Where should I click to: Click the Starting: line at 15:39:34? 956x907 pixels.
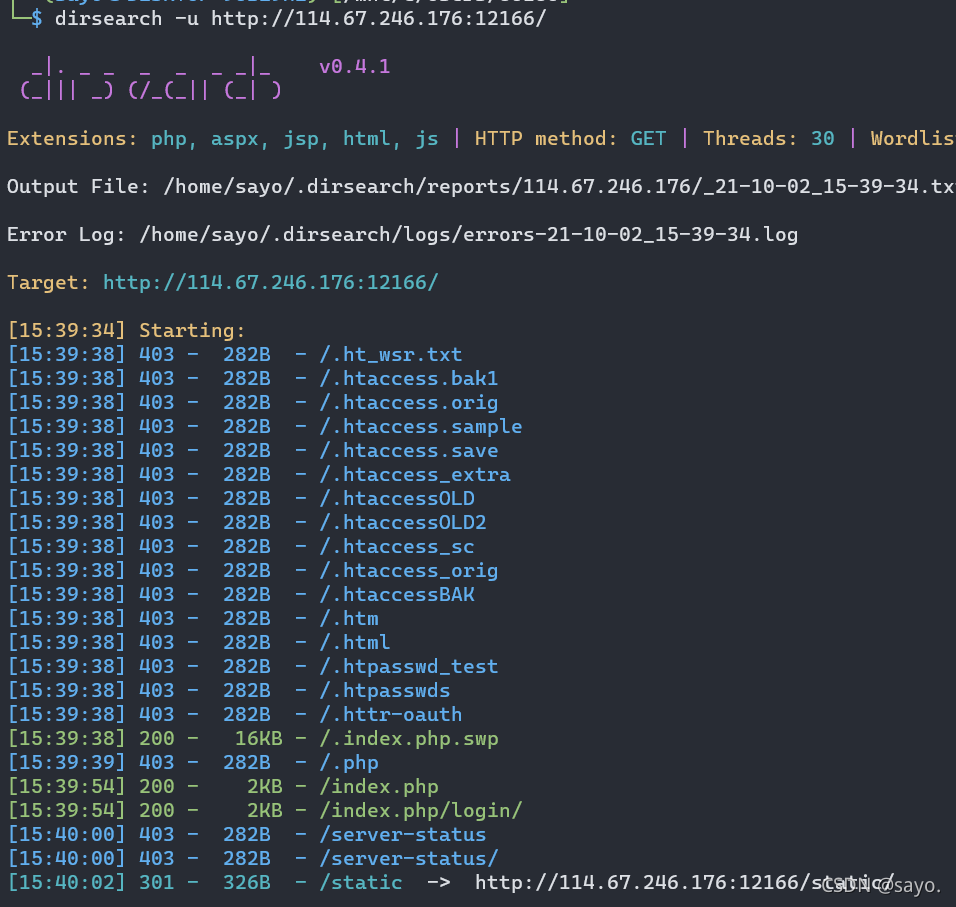click(126, 330)
